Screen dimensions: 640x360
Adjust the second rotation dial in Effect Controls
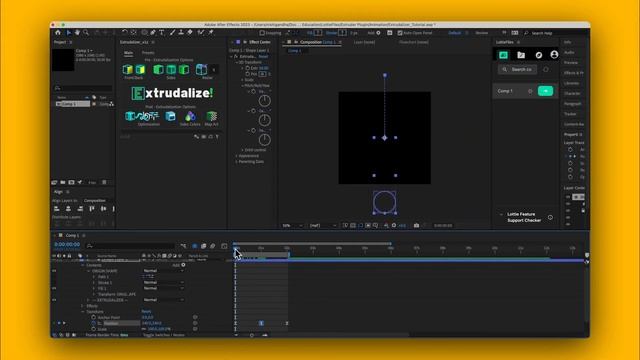(264, 120)
